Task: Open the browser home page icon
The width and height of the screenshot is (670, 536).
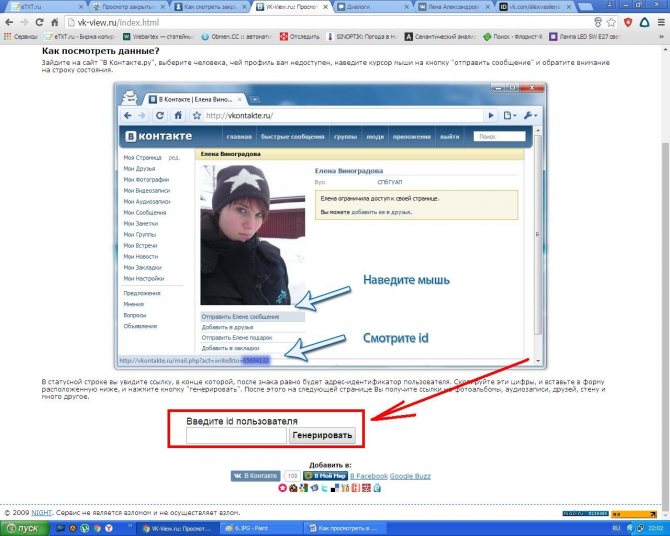Action: click(54, 22)
